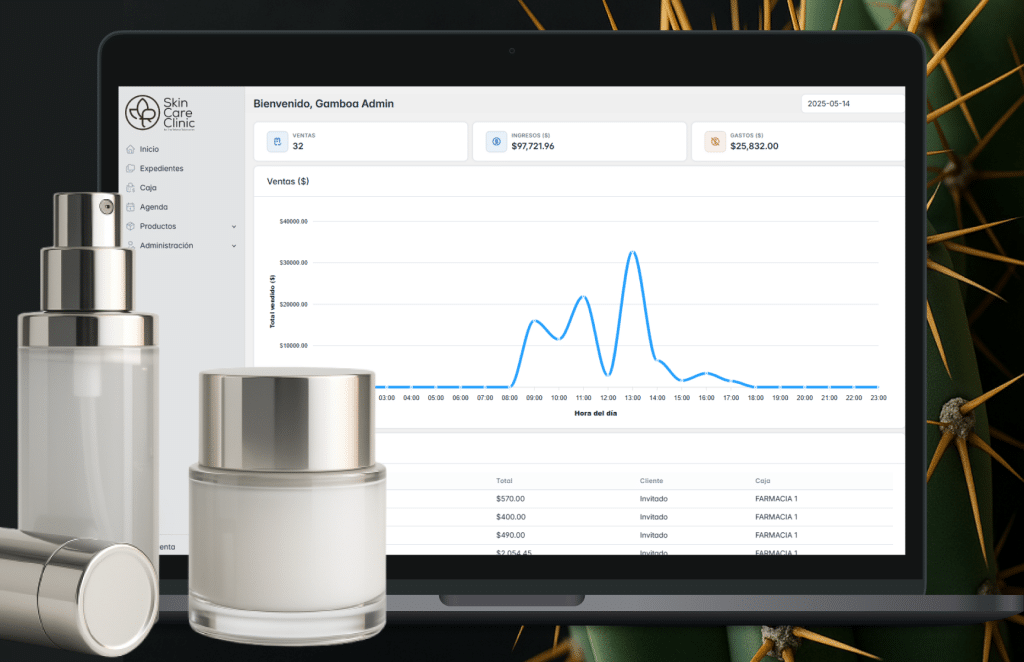Image resolution: width=1024 pixels, height=662 pixels.
Task: Select the $570.00 total in the table
Action: coord(510,499)
